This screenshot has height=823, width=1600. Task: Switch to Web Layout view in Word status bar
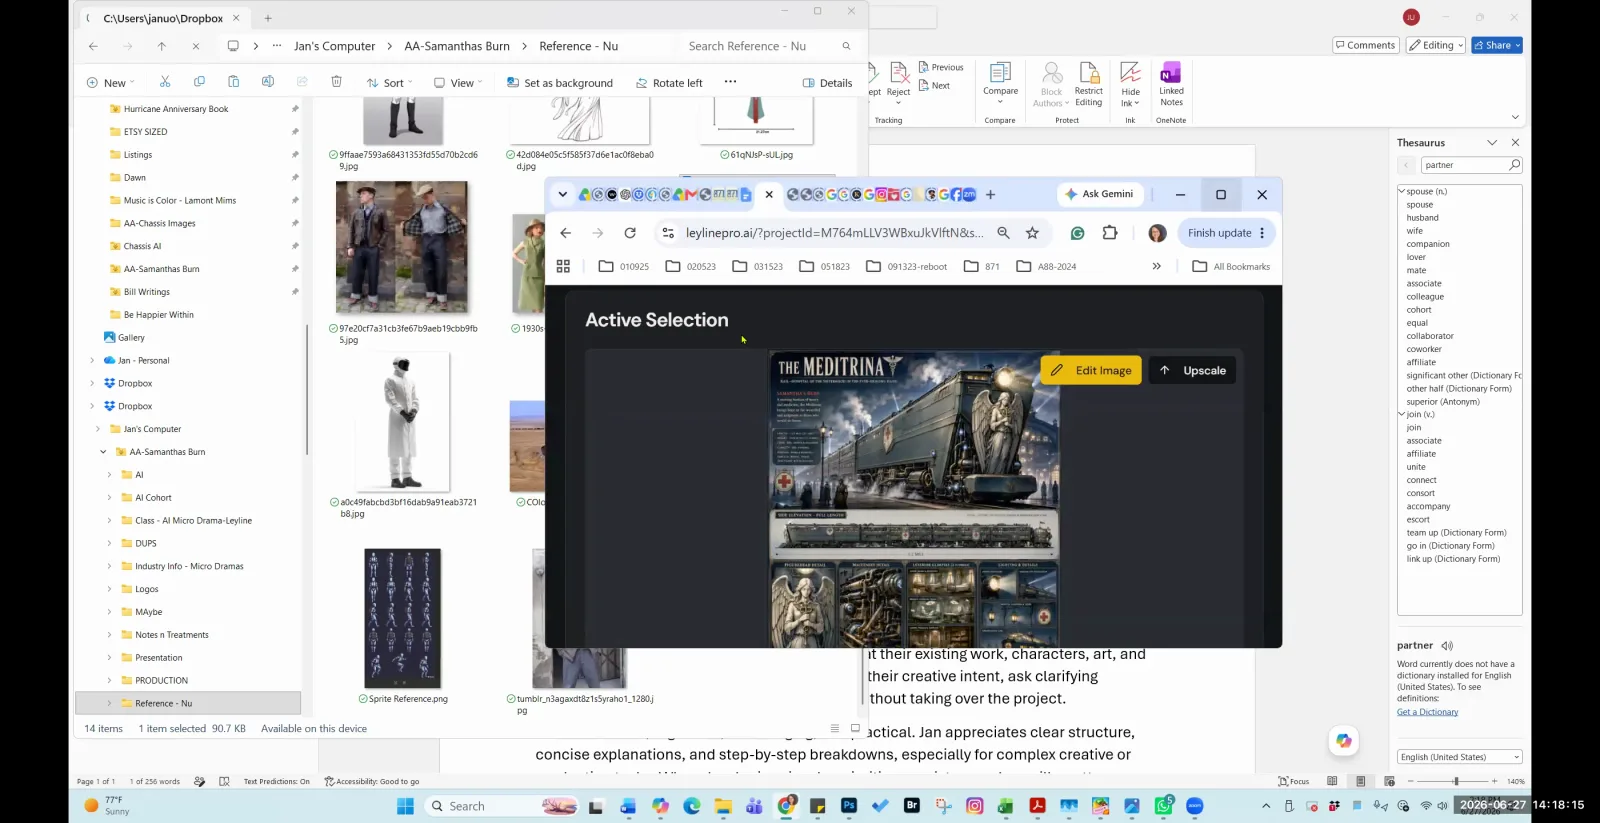point(1389,781)
